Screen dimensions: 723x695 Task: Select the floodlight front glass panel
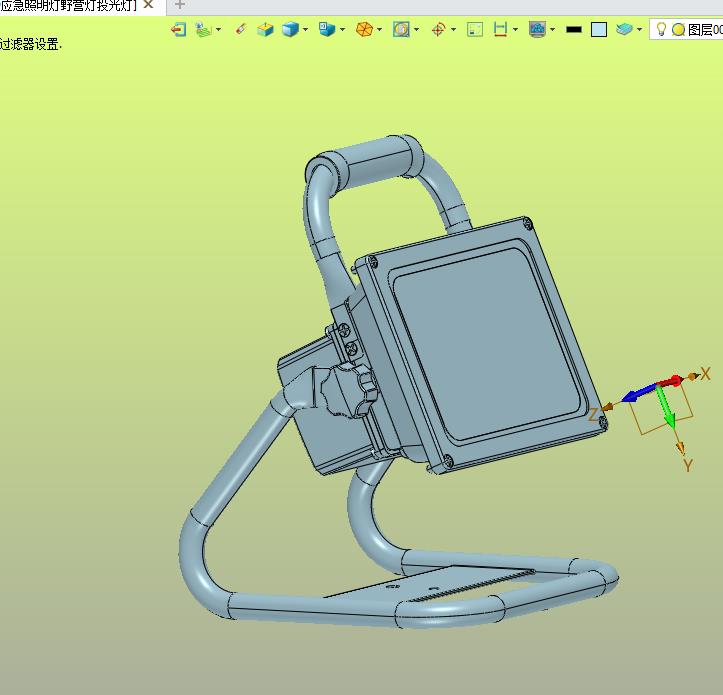pos(486,345)
